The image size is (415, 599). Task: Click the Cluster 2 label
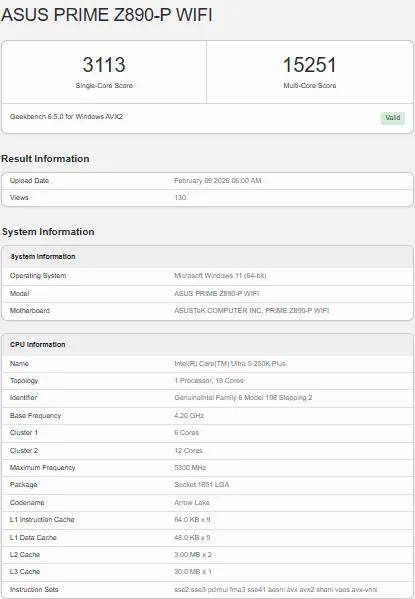[x=24, y=450]
